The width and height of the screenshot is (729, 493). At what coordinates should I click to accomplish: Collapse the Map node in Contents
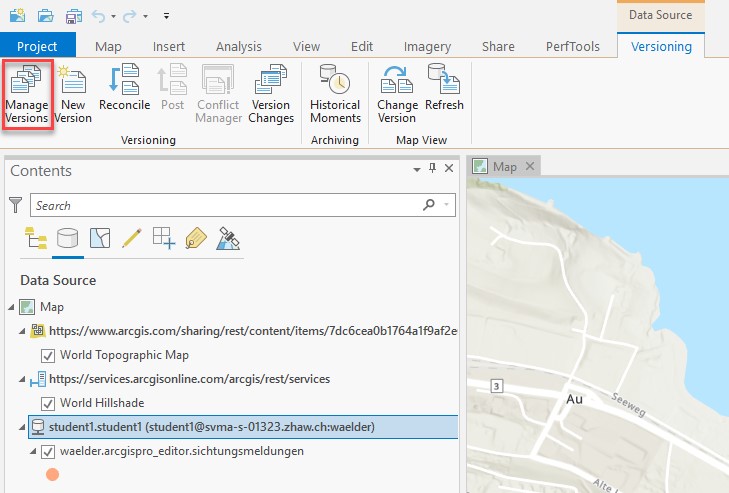coord(11,307)
